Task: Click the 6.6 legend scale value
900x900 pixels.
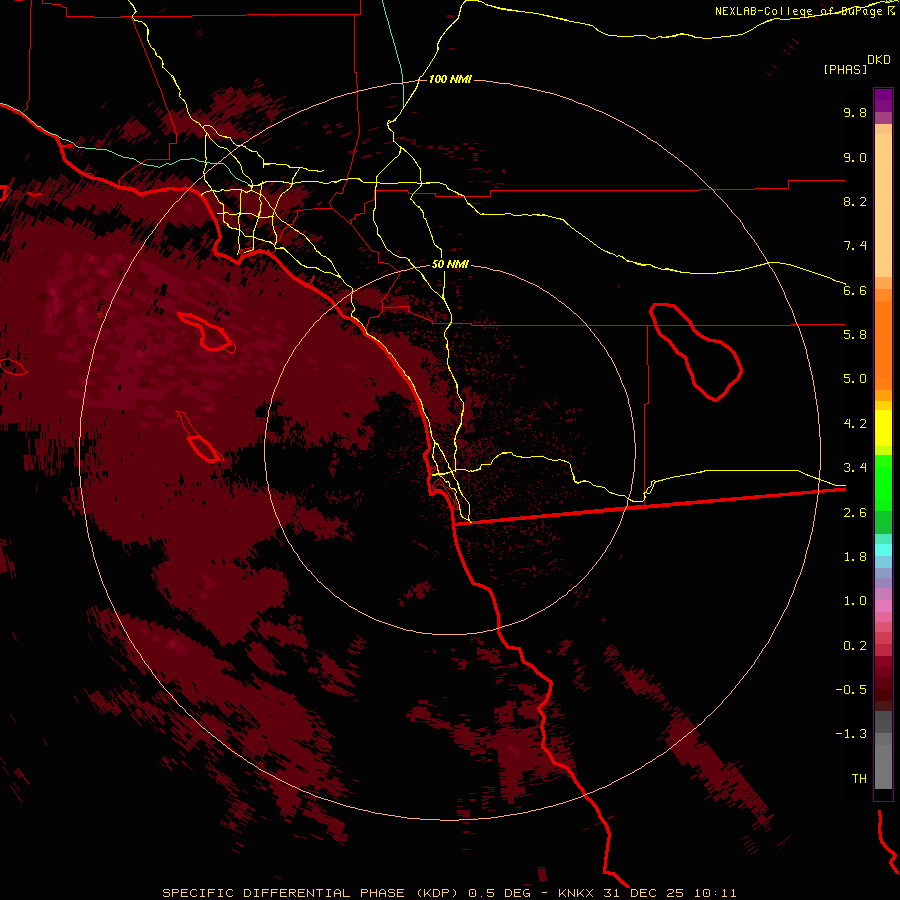Action: (x=855, y=290)
